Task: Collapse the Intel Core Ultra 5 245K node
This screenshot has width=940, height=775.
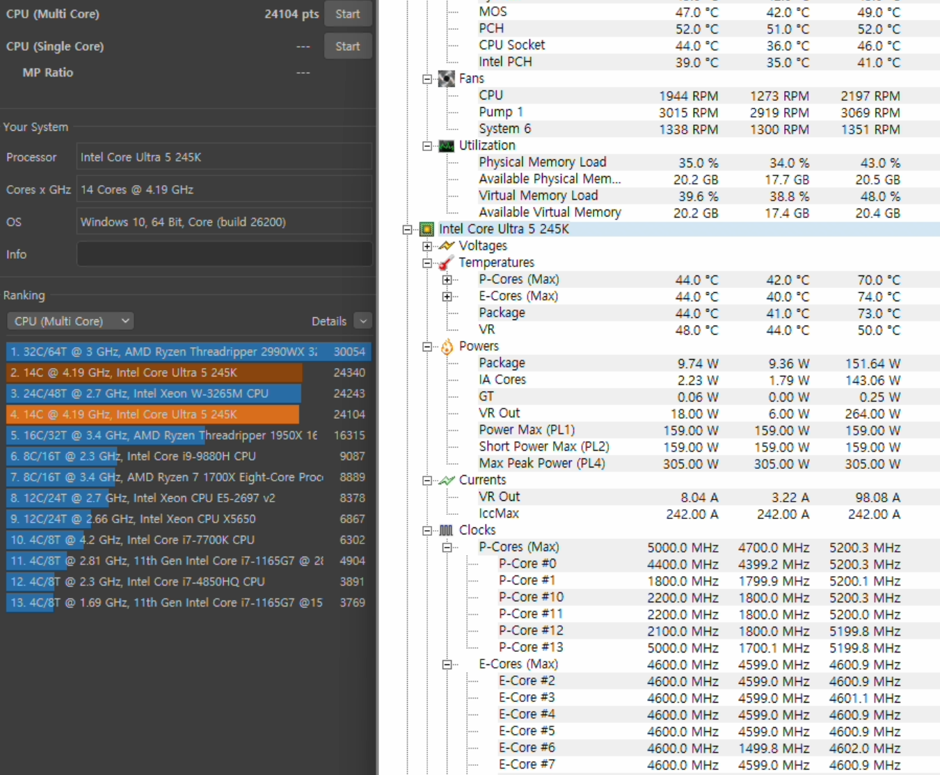Action: 408,230
